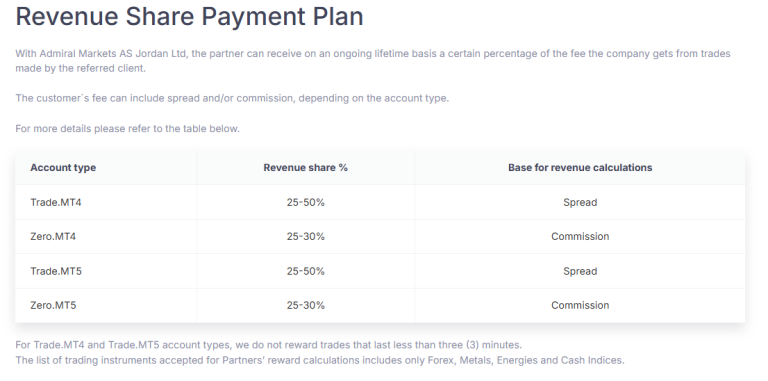Image resolution: width=768 pixels, height=381 pixels.
Task: Select the Revenue share % column header
Action: pos(306,167)
